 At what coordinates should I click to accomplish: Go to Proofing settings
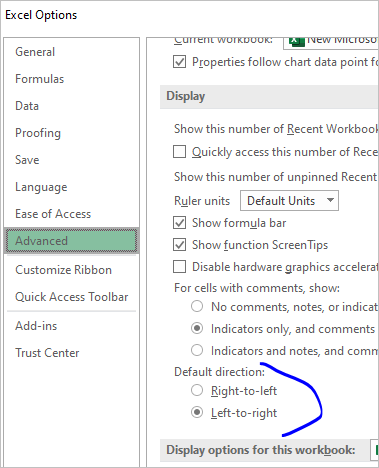pos(38,133)
